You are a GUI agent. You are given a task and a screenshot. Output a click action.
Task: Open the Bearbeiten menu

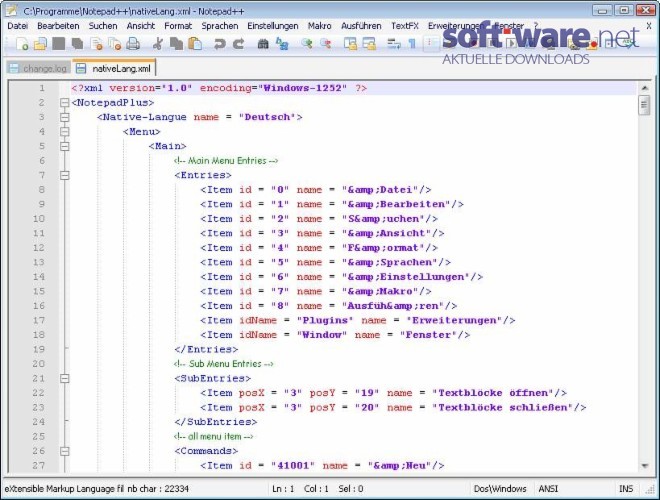(58, 26)
